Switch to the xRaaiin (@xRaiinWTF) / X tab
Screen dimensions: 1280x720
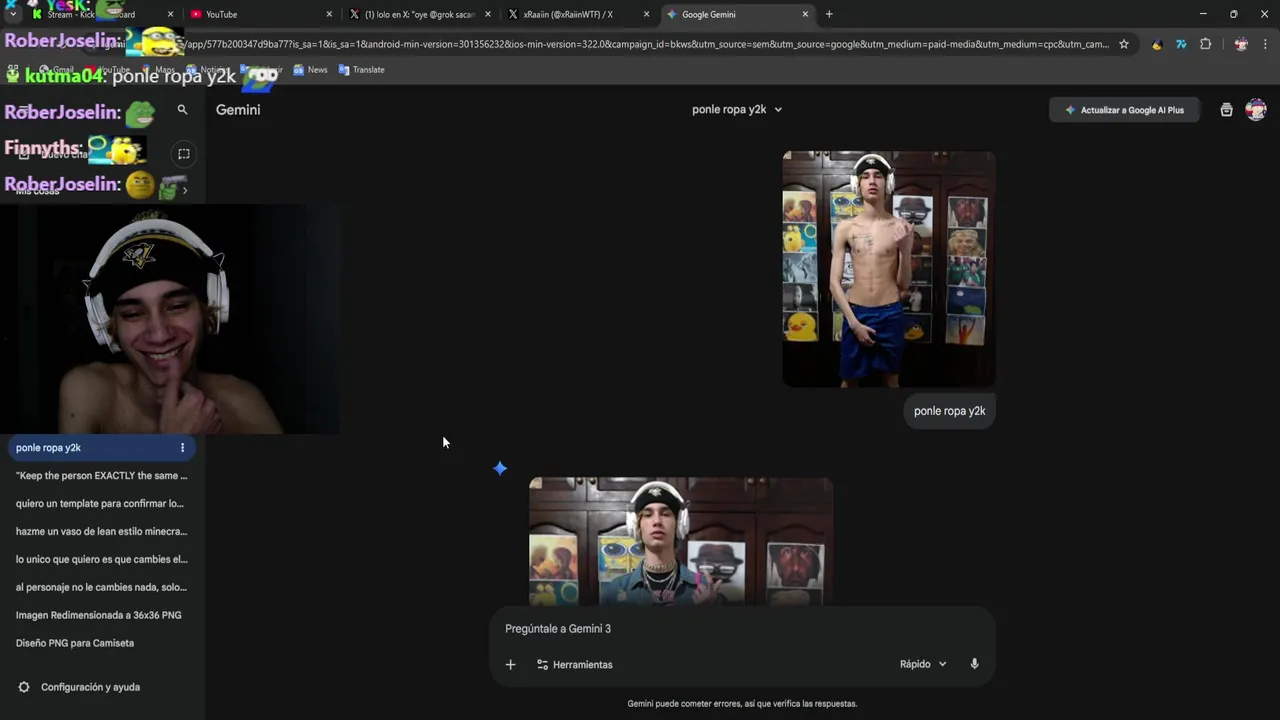pyautogui.click(x=577, y=14)
